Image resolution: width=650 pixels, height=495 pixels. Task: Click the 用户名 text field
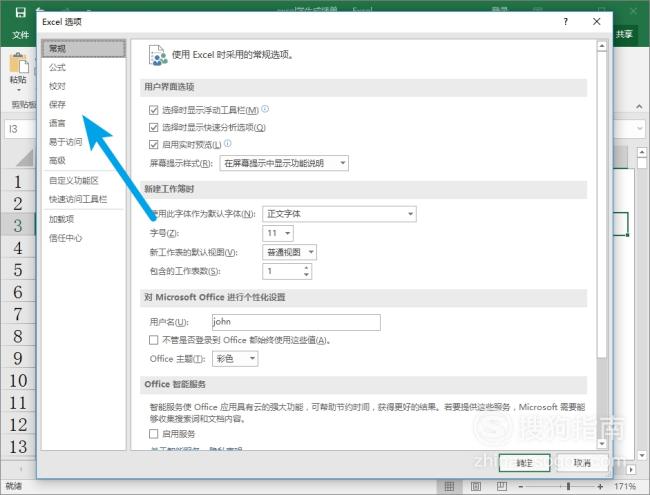click(x=296, y=322)
